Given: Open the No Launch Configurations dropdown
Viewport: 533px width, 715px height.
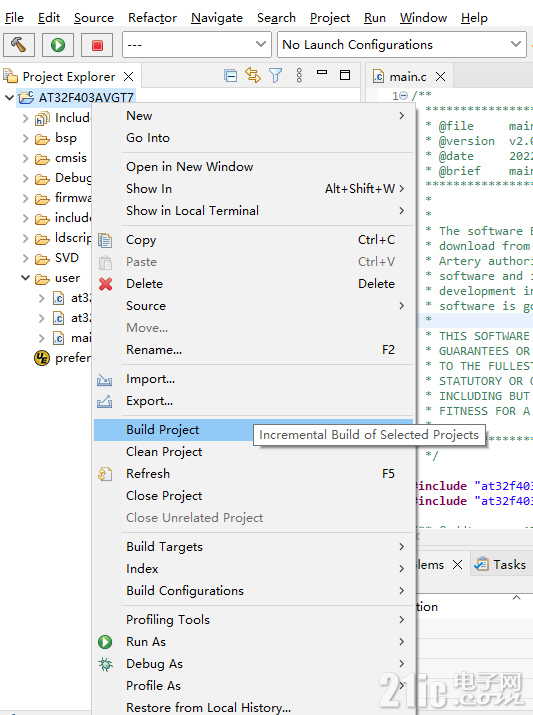Looking at the screenshot, I should coord(402,45).
